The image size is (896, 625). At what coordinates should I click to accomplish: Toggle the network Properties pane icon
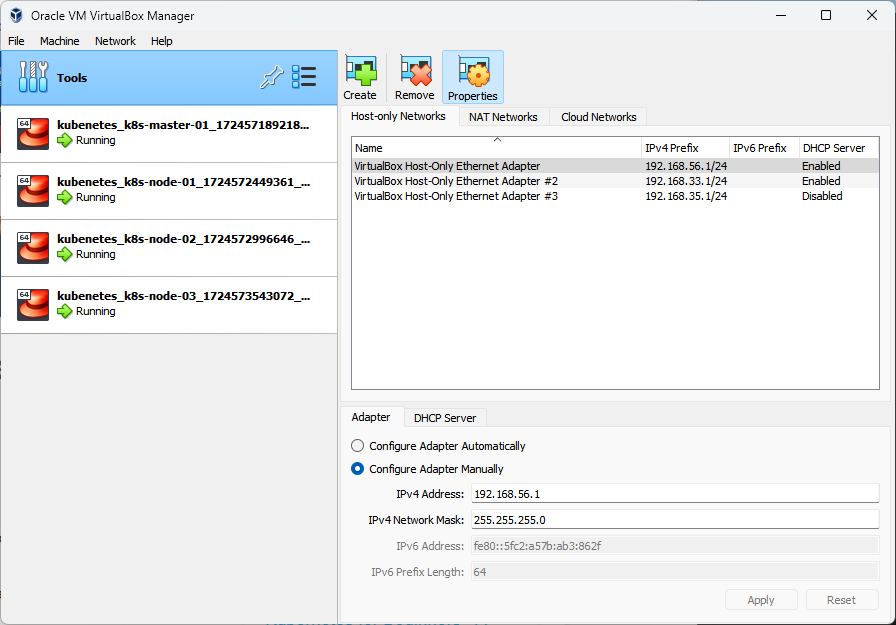[x=473, y=71]
